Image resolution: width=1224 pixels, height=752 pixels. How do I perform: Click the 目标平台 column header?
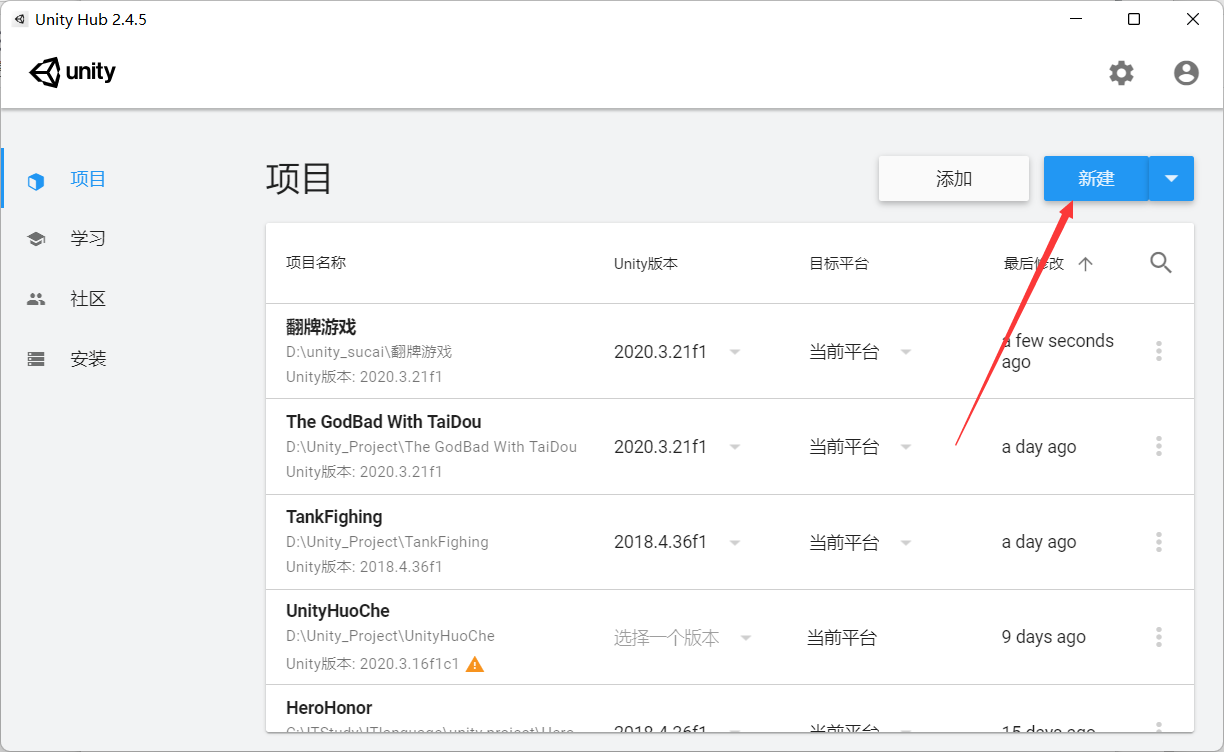coord(839,264)
